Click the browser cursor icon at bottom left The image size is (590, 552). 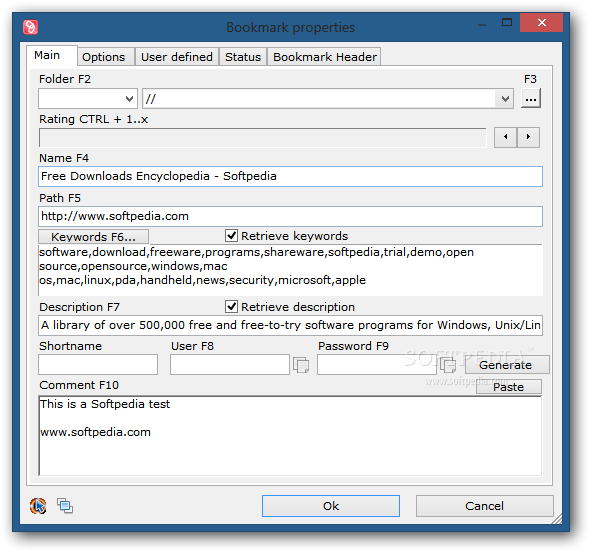(38, 506)
